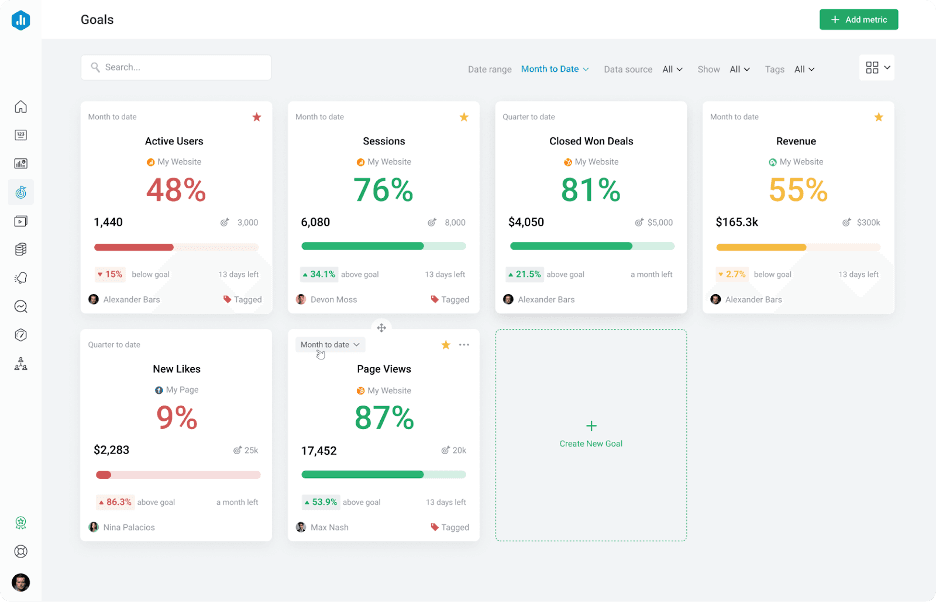Open the grid view layout dropdown
Screen dimensions: 936x602
click(877, 68)
